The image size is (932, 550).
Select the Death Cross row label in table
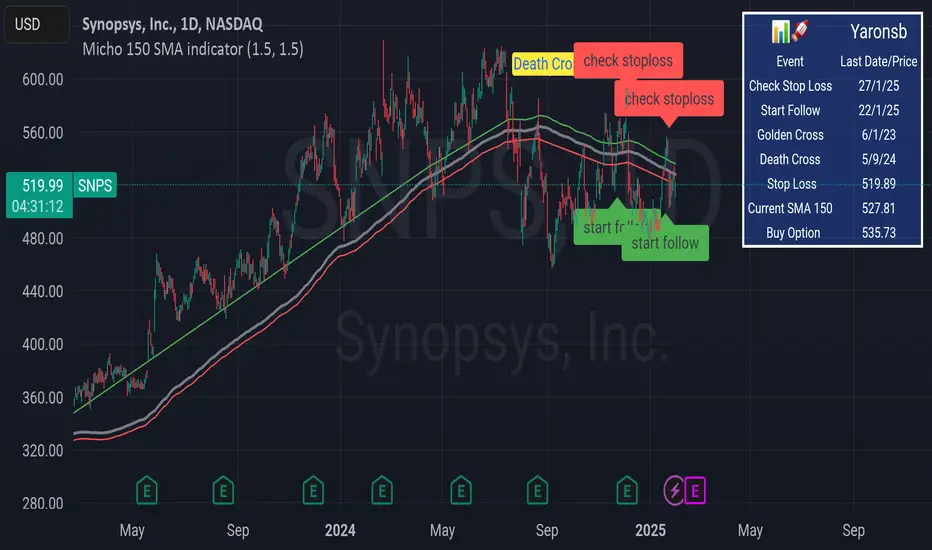tap(790, 159)
